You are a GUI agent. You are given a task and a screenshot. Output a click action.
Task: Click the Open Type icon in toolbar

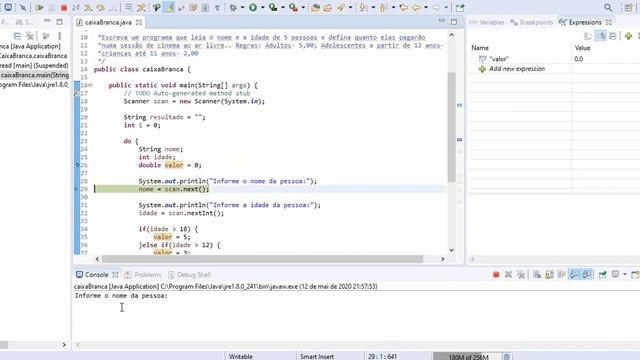coord(315,7)
